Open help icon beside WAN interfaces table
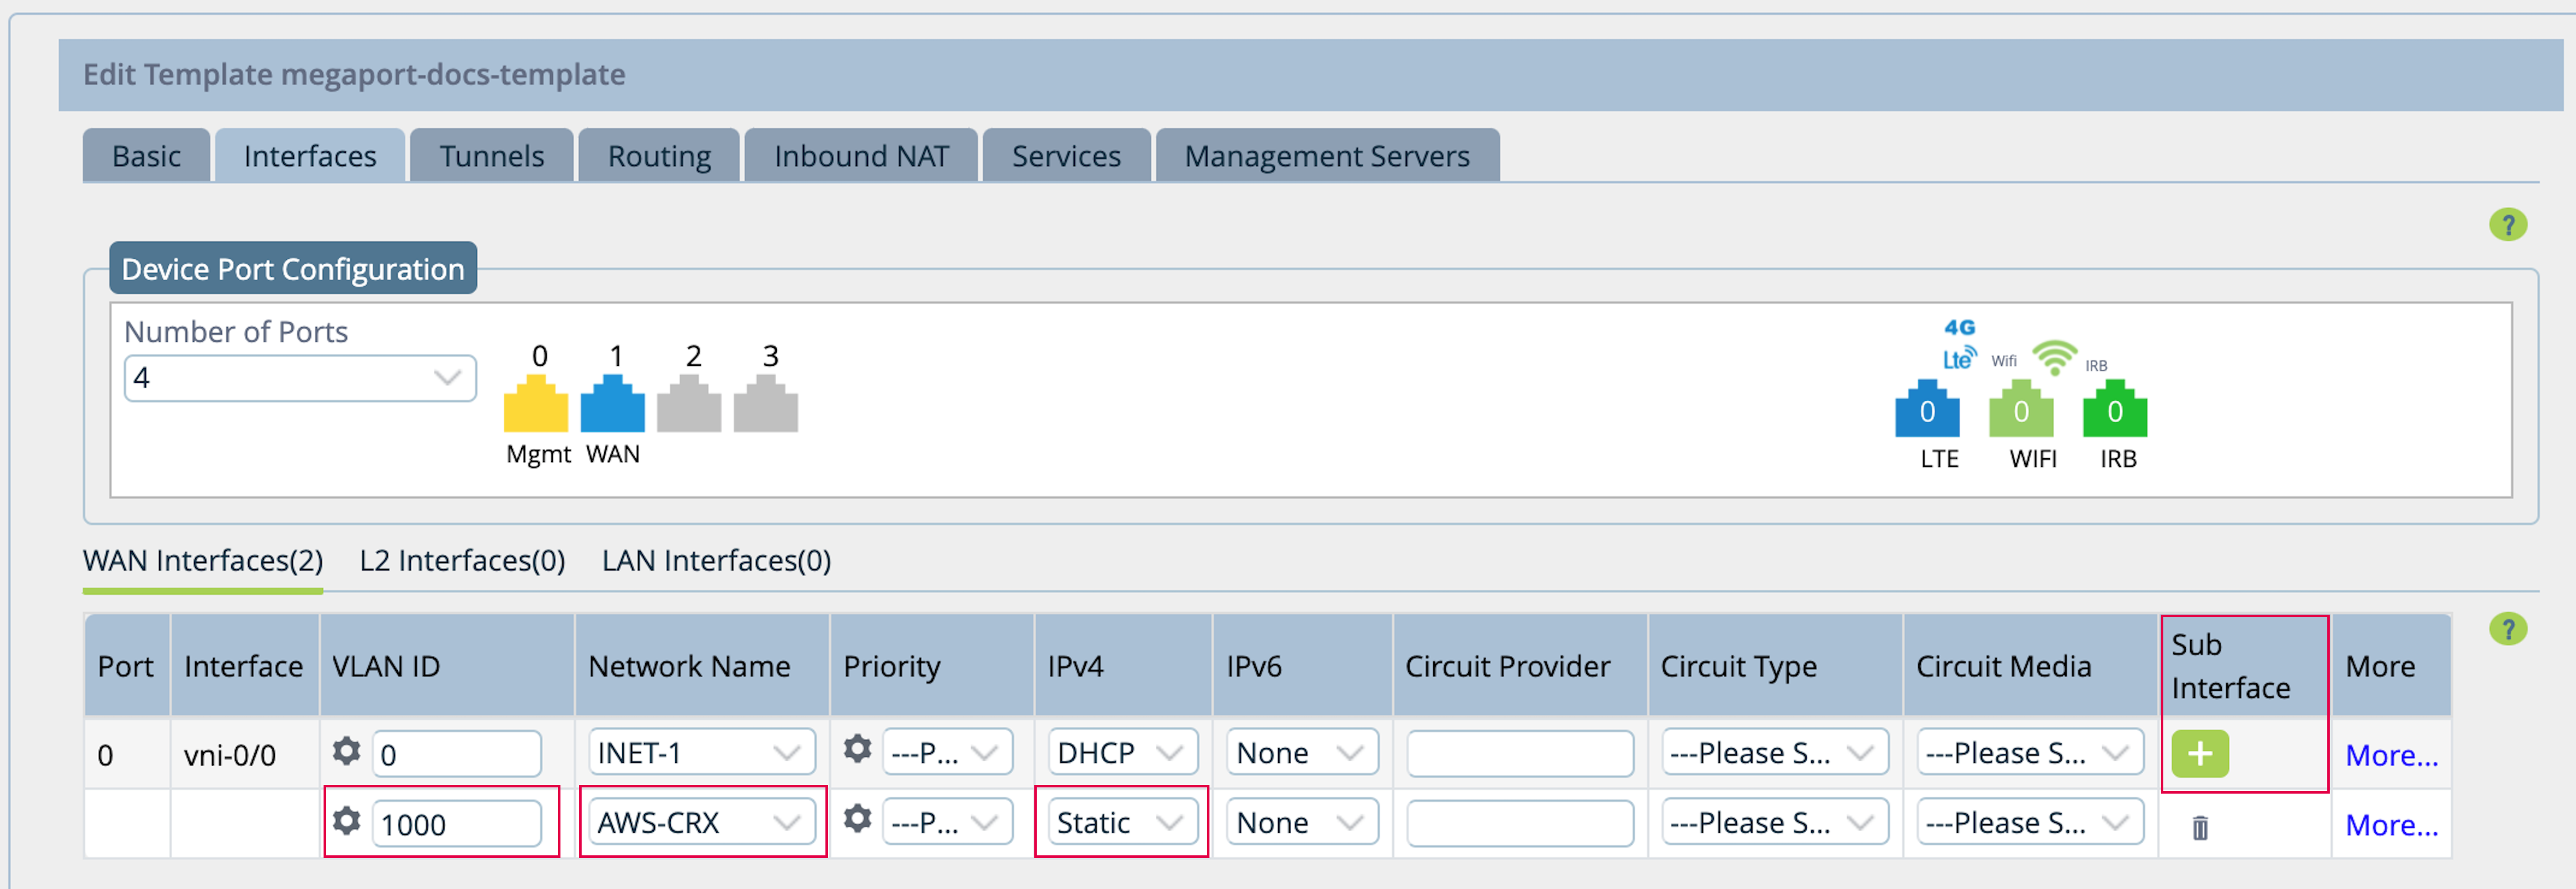The image size is (2576, 889). pyautogui.click(x=2507, y=629)
